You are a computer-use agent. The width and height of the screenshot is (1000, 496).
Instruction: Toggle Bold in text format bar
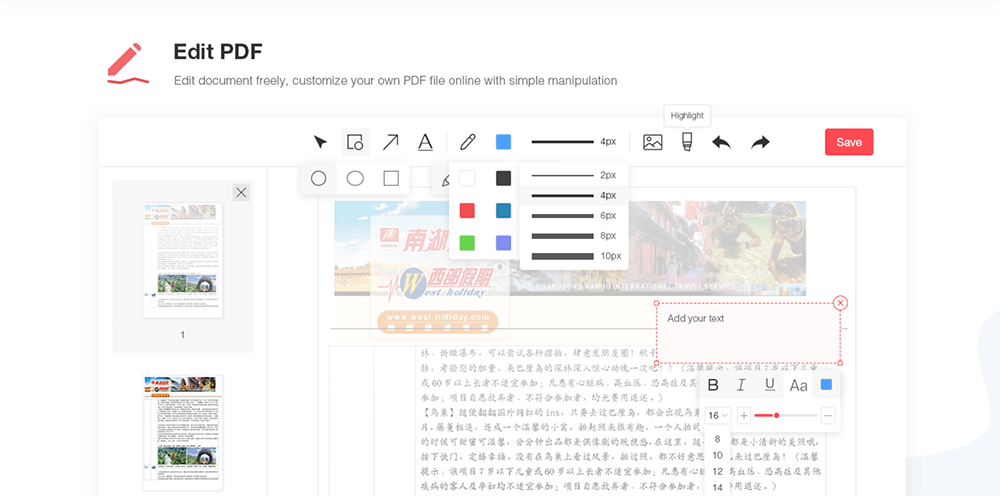(x=713, y=385)
